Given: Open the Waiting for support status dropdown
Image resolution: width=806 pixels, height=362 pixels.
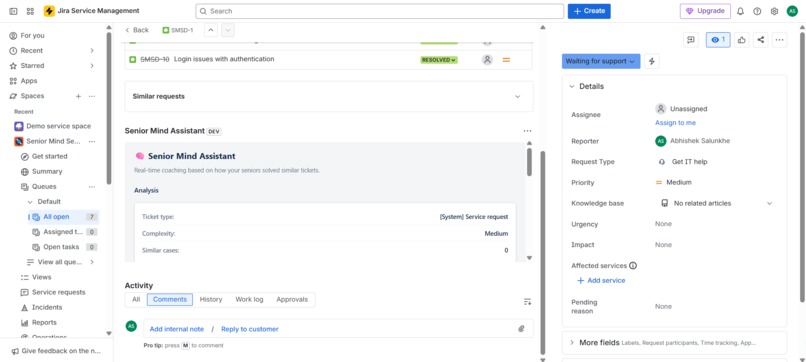Looking at the screenshot, I should (601, 61).
